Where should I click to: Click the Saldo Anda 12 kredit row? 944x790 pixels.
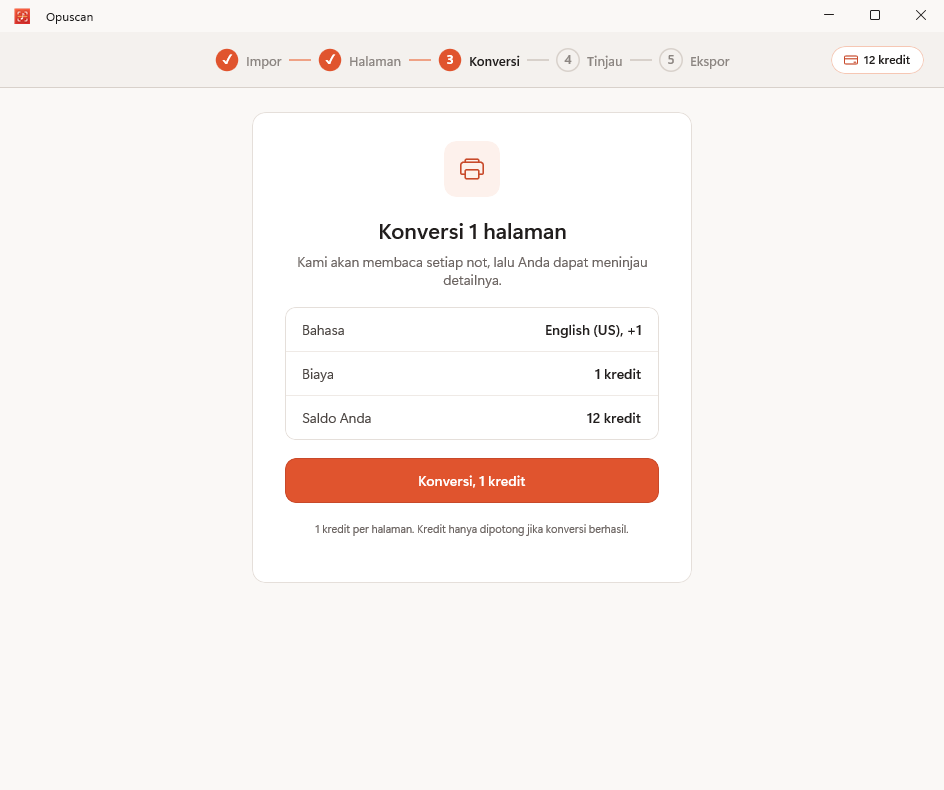coord(472,418)
